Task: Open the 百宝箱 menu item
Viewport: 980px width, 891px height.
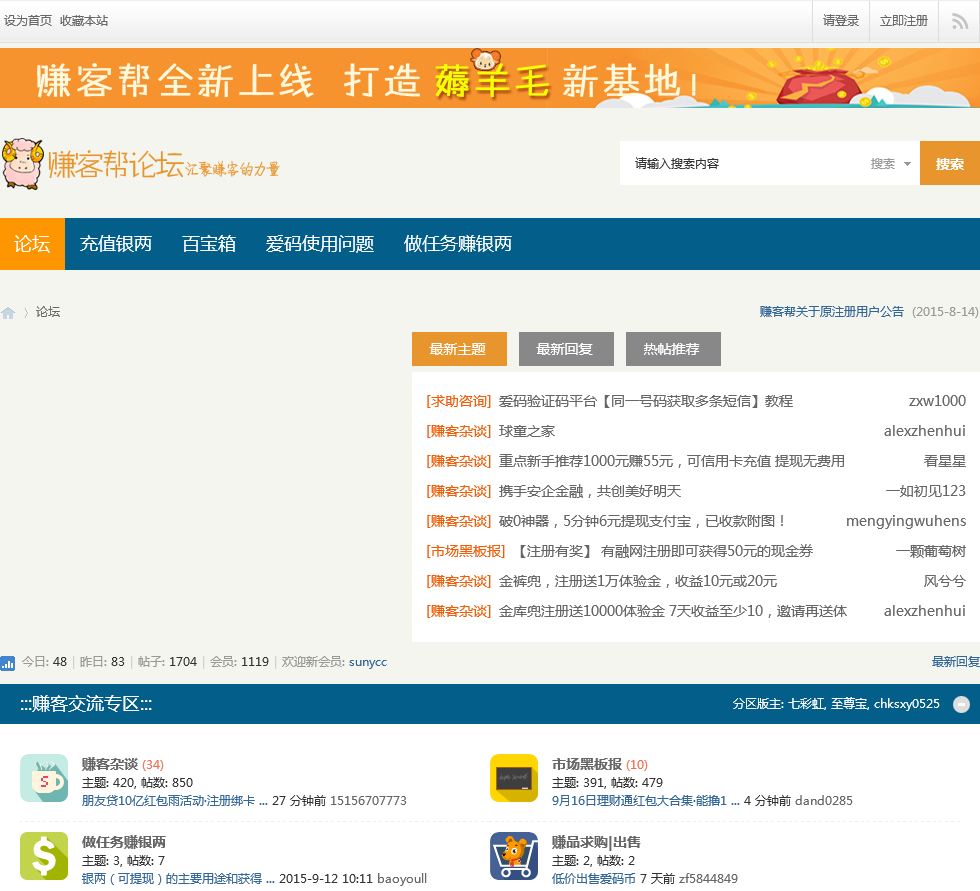Action: (x=209, y=244)
